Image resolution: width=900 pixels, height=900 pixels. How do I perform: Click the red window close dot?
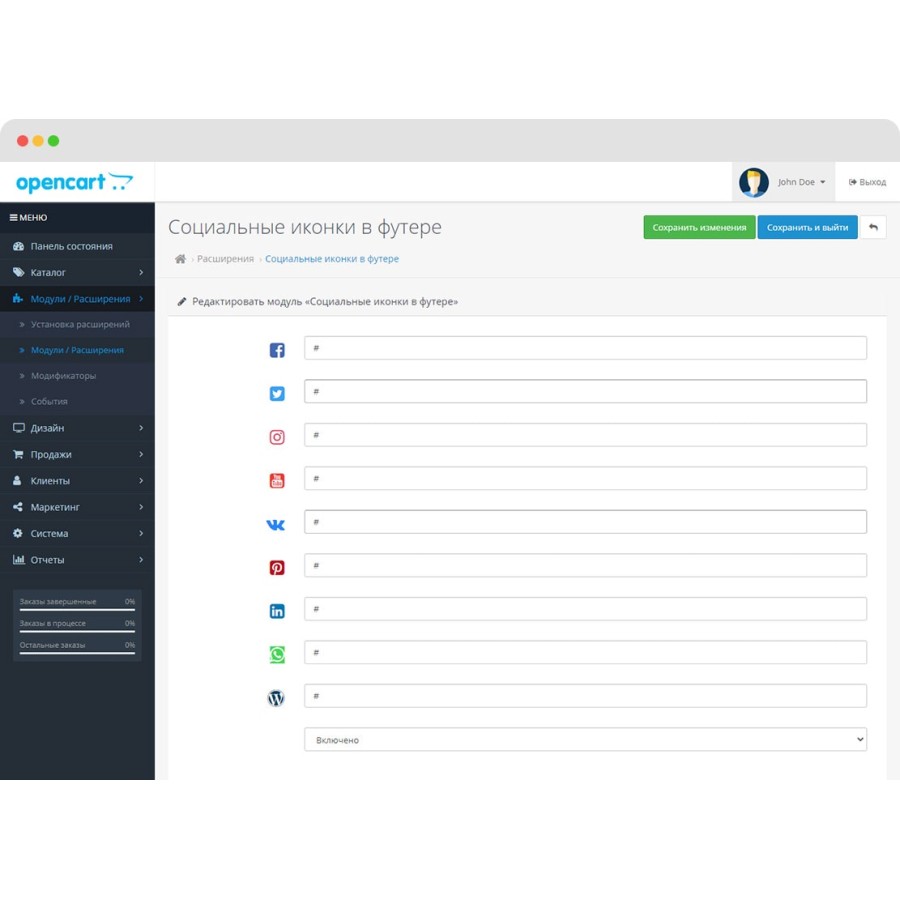pyautogui.click(x=22, y=141)
